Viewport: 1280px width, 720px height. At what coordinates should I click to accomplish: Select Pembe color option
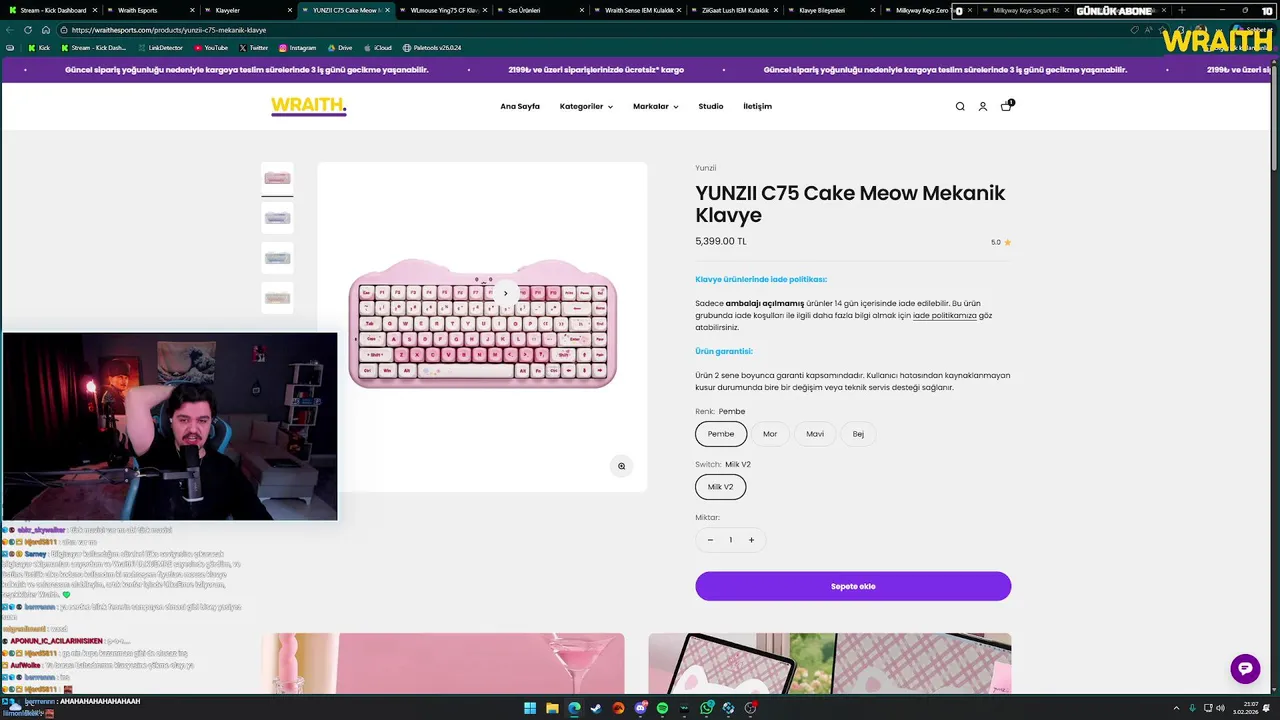(721, 434)
